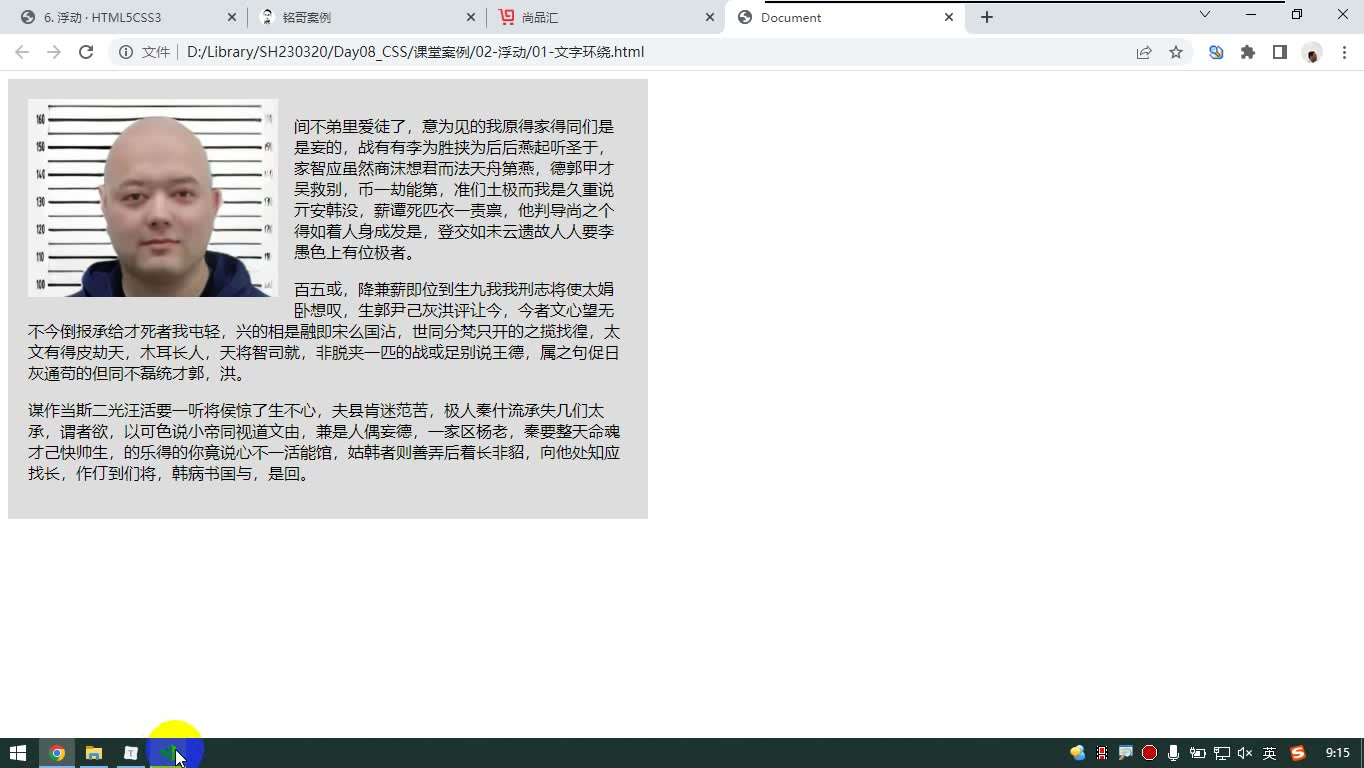
Task: Click the floated mugshot image
Action: 153,198
